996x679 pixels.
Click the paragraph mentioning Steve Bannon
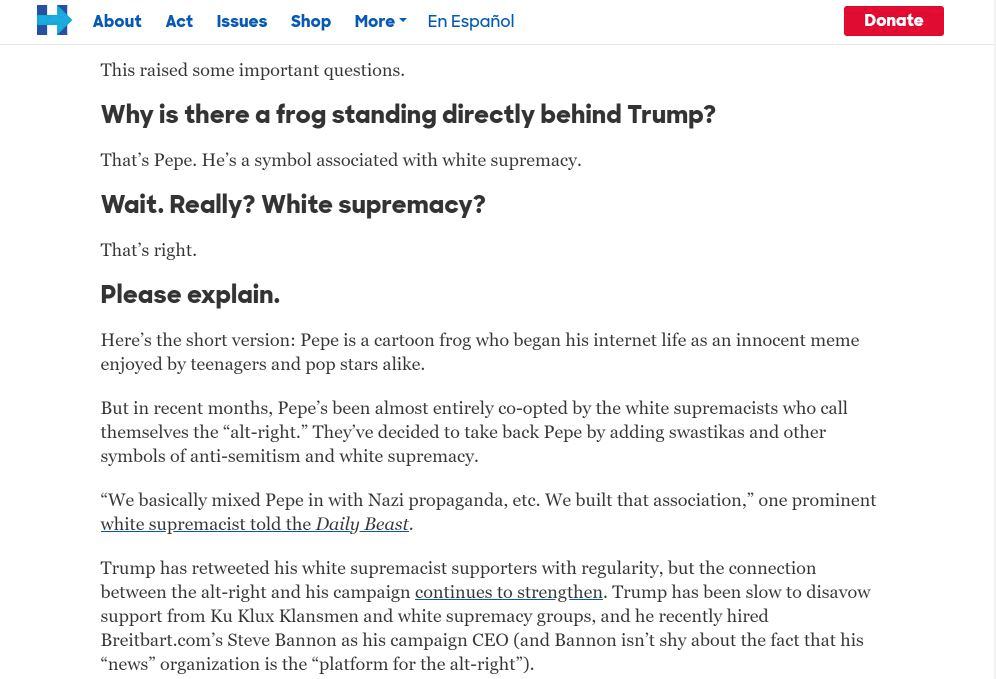point(485,616)
